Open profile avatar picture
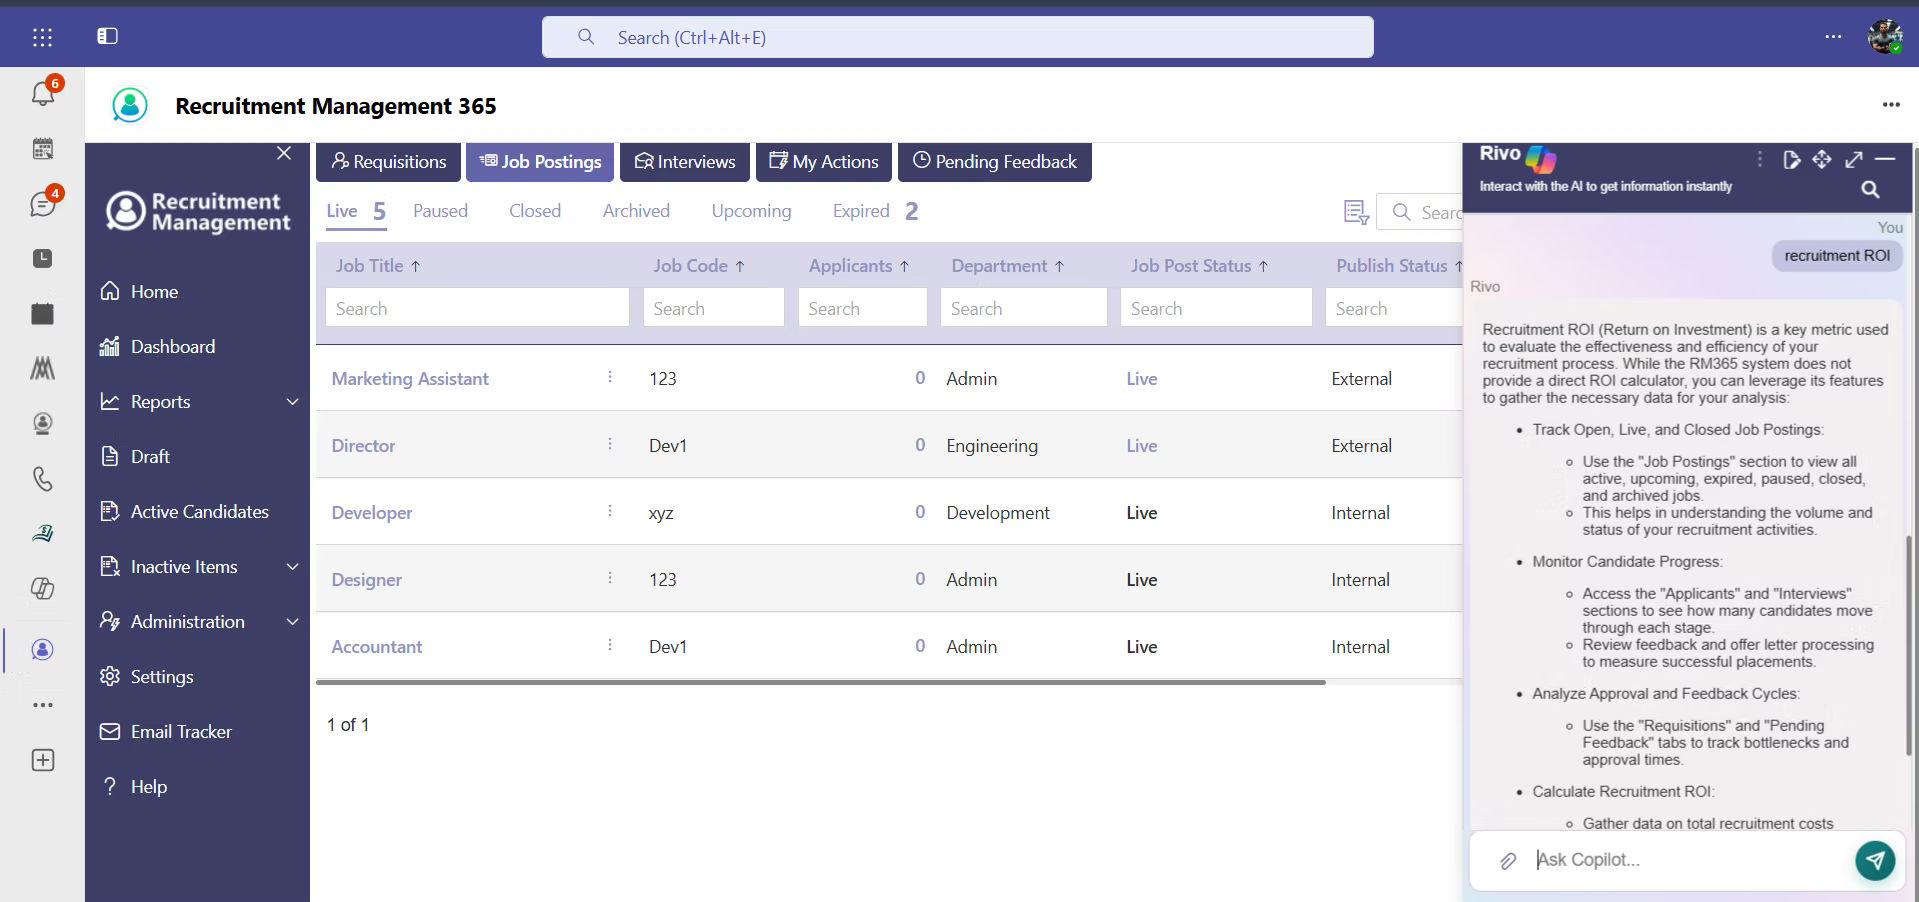Viewport: 1919px width, 902px height. point(1885,36)
